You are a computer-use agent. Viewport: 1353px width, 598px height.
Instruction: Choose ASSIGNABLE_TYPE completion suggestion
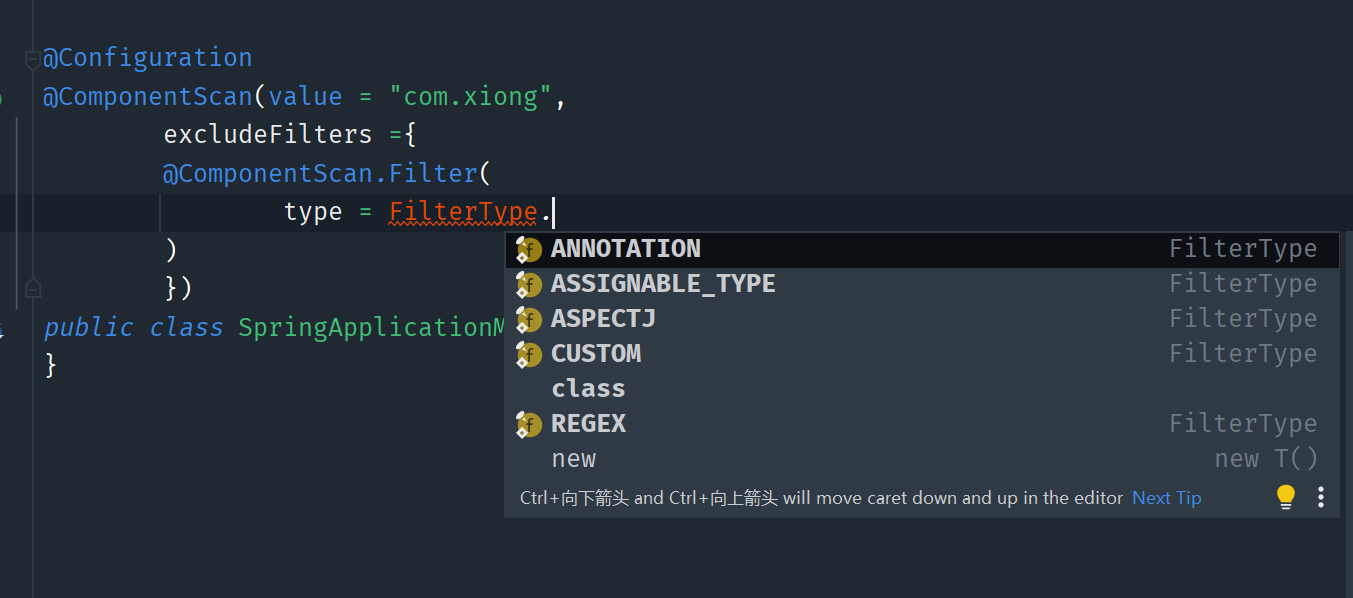point(921,284)
